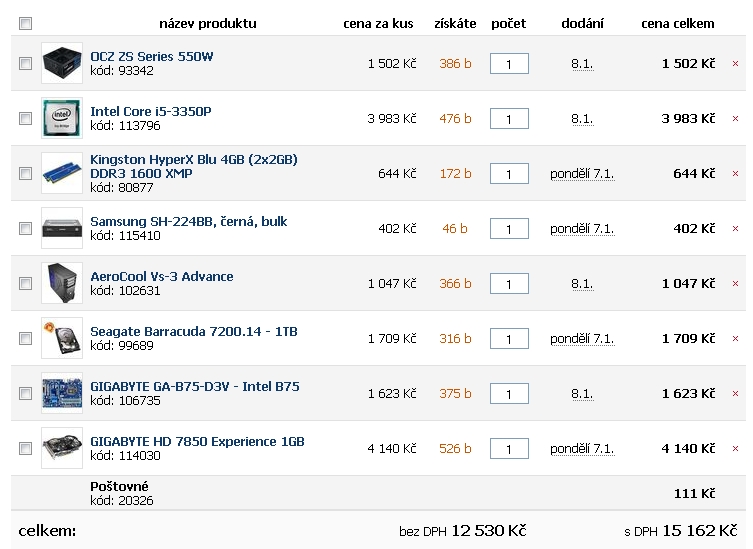
Task: Remove Kingston HyperX Blu row via X
Action: [x=735, y=174]
